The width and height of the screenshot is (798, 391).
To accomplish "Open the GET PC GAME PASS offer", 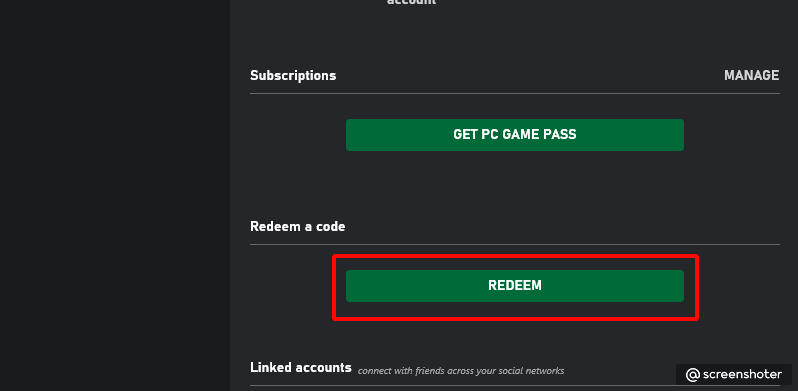I will (x=515, y=135).
